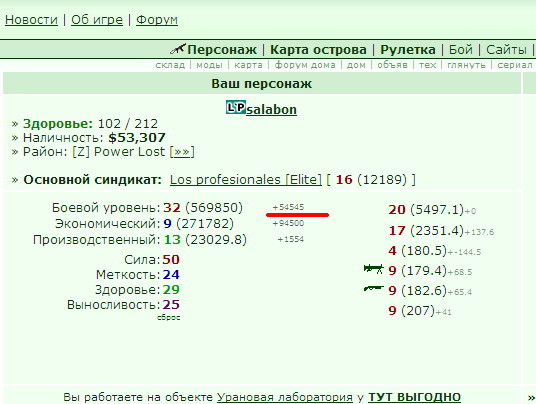Image resolution: width=536 pixels, height=404 pixels.
Task: Click the [»»] district link after Power Lost
Action: (x=182, y=152)
